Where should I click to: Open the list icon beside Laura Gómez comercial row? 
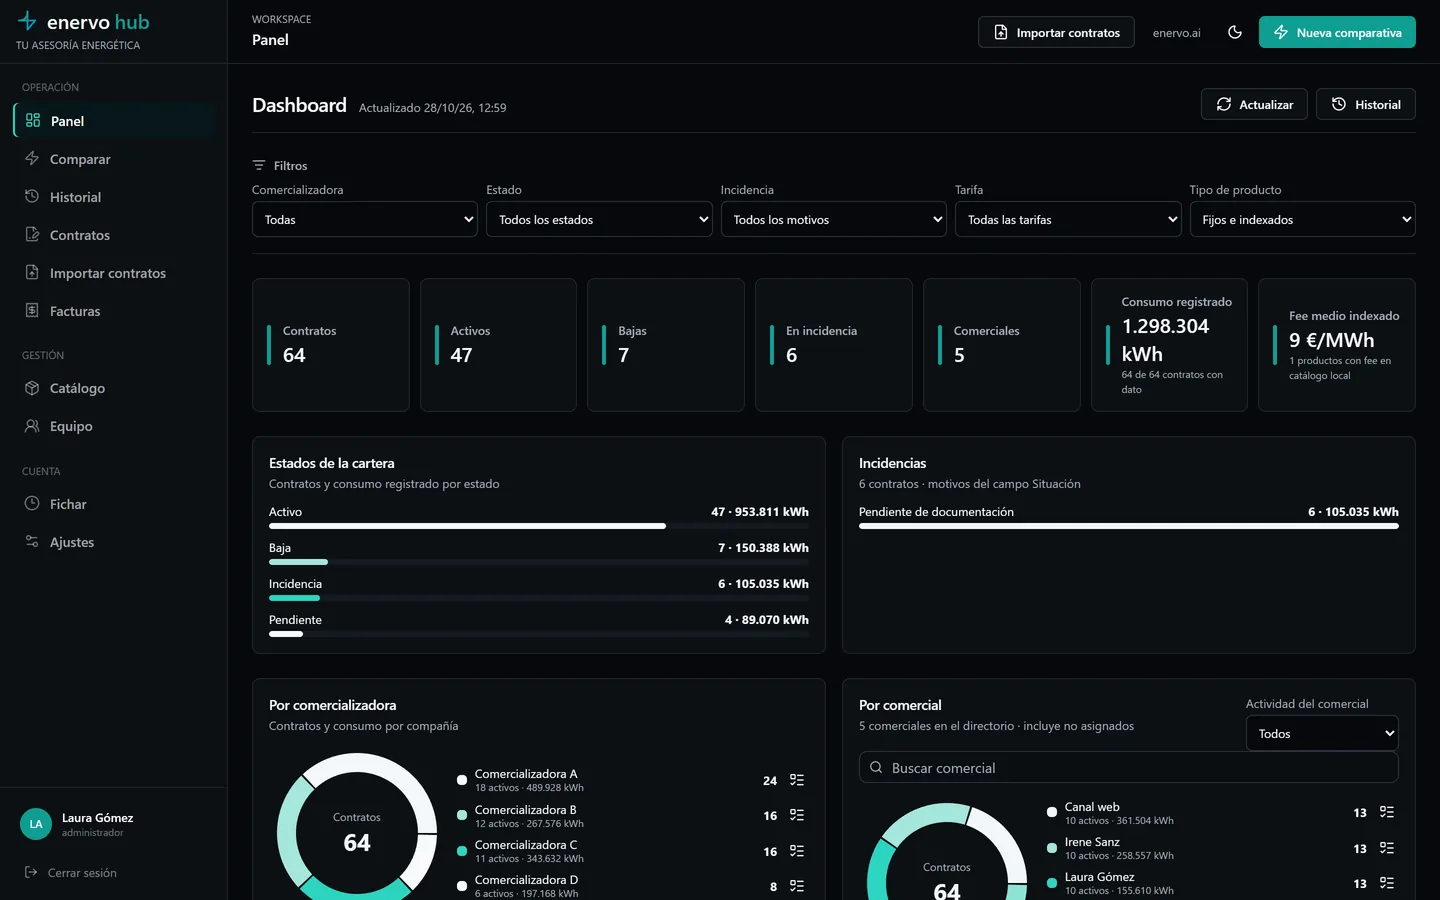coord(1387,883)
